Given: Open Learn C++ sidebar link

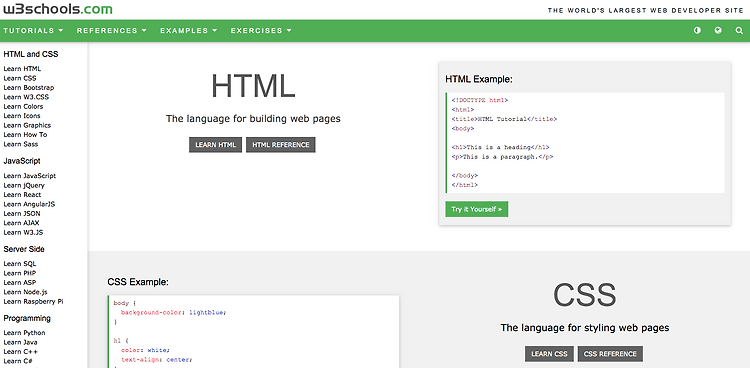Looking at the screenshot, I should tap(20, 352).
